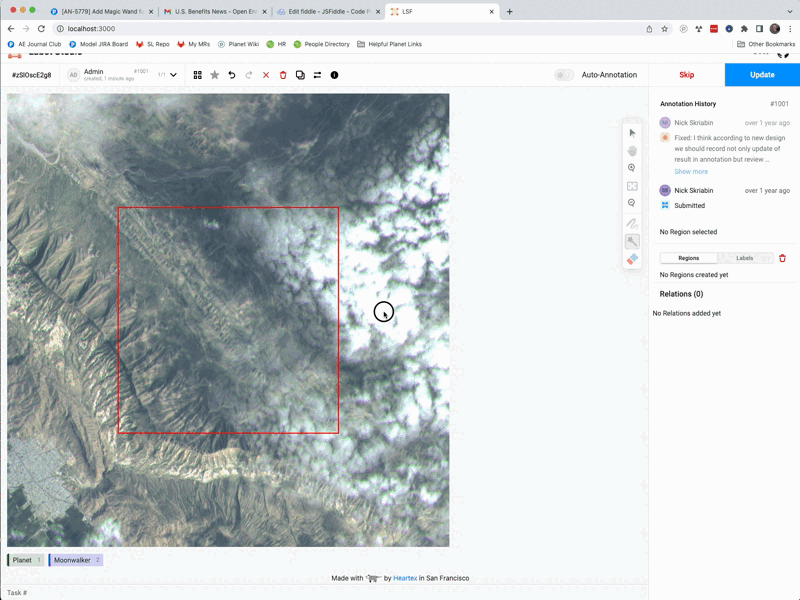Select the Zoom Out tool

coord(632,203)
